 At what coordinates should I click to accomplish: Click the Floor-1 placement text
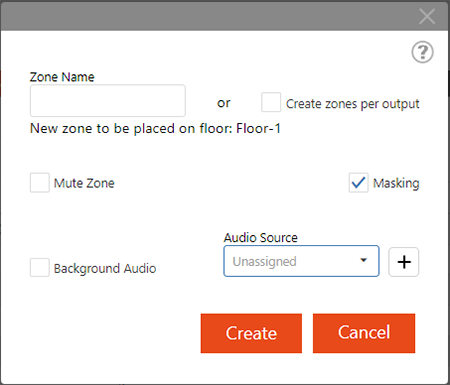pos(258,128)
